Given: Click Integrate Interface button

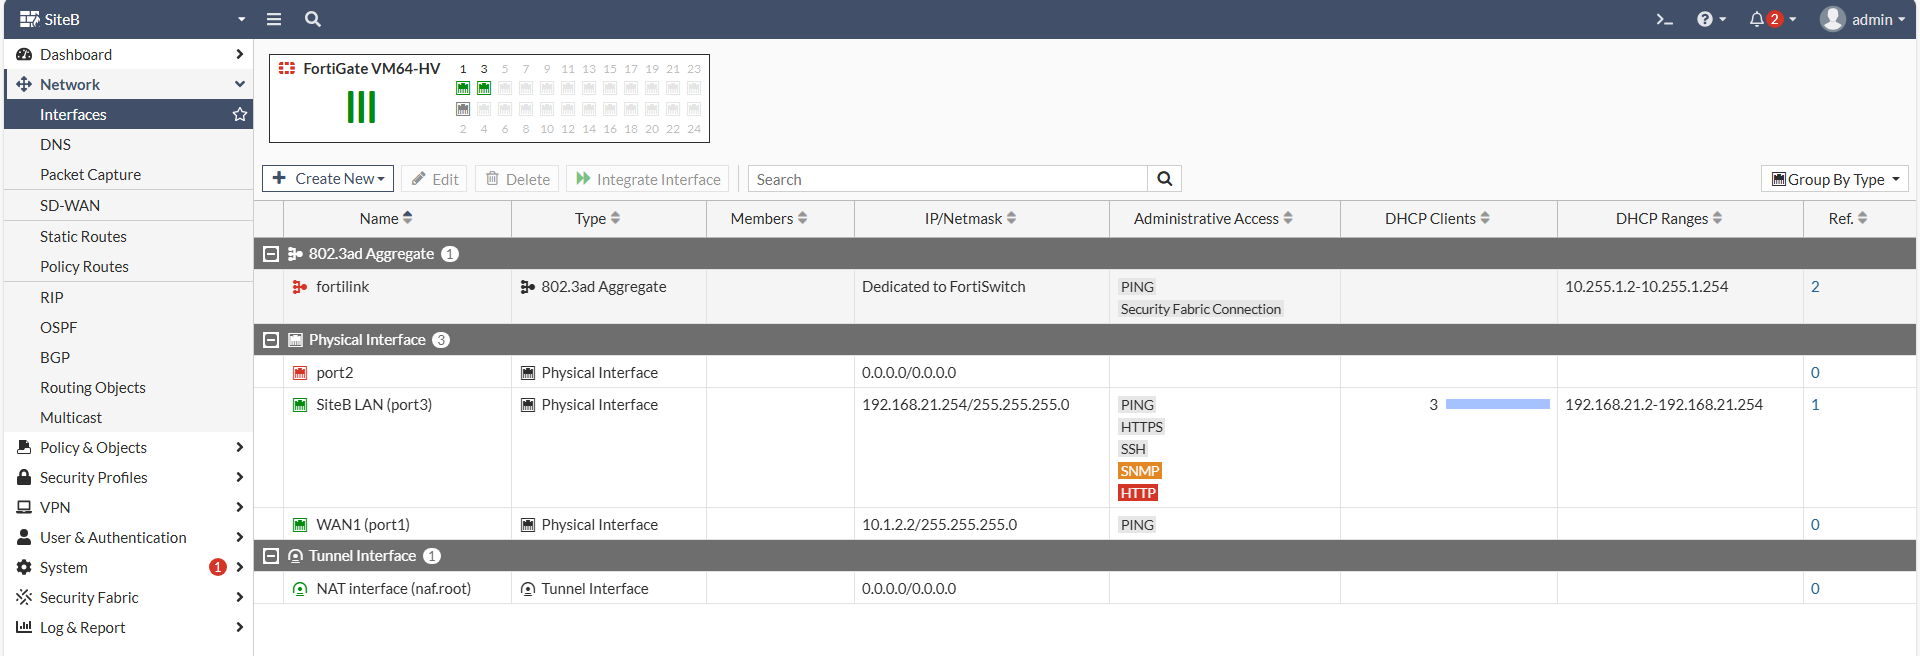Looking at the screenshot, I should point(648,179).
